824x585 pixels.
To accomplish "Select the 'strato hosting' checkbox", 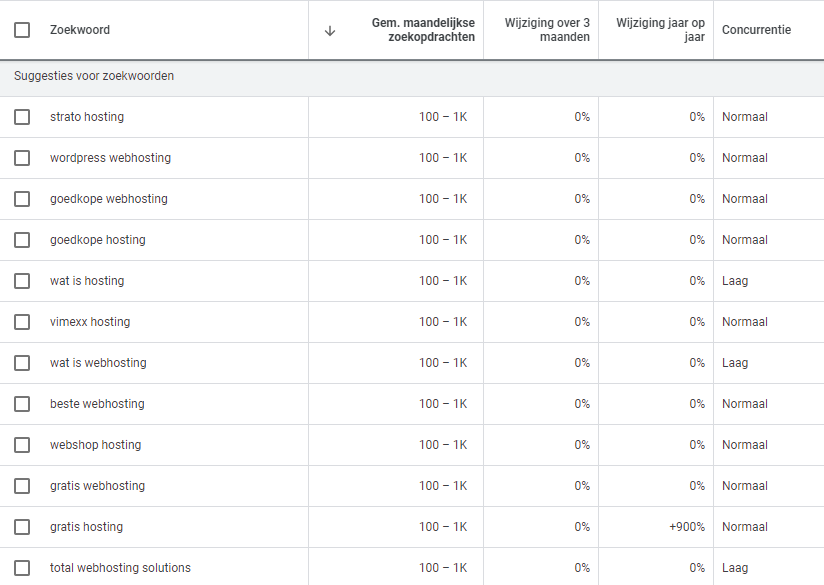I will click(x=22, y=117).
